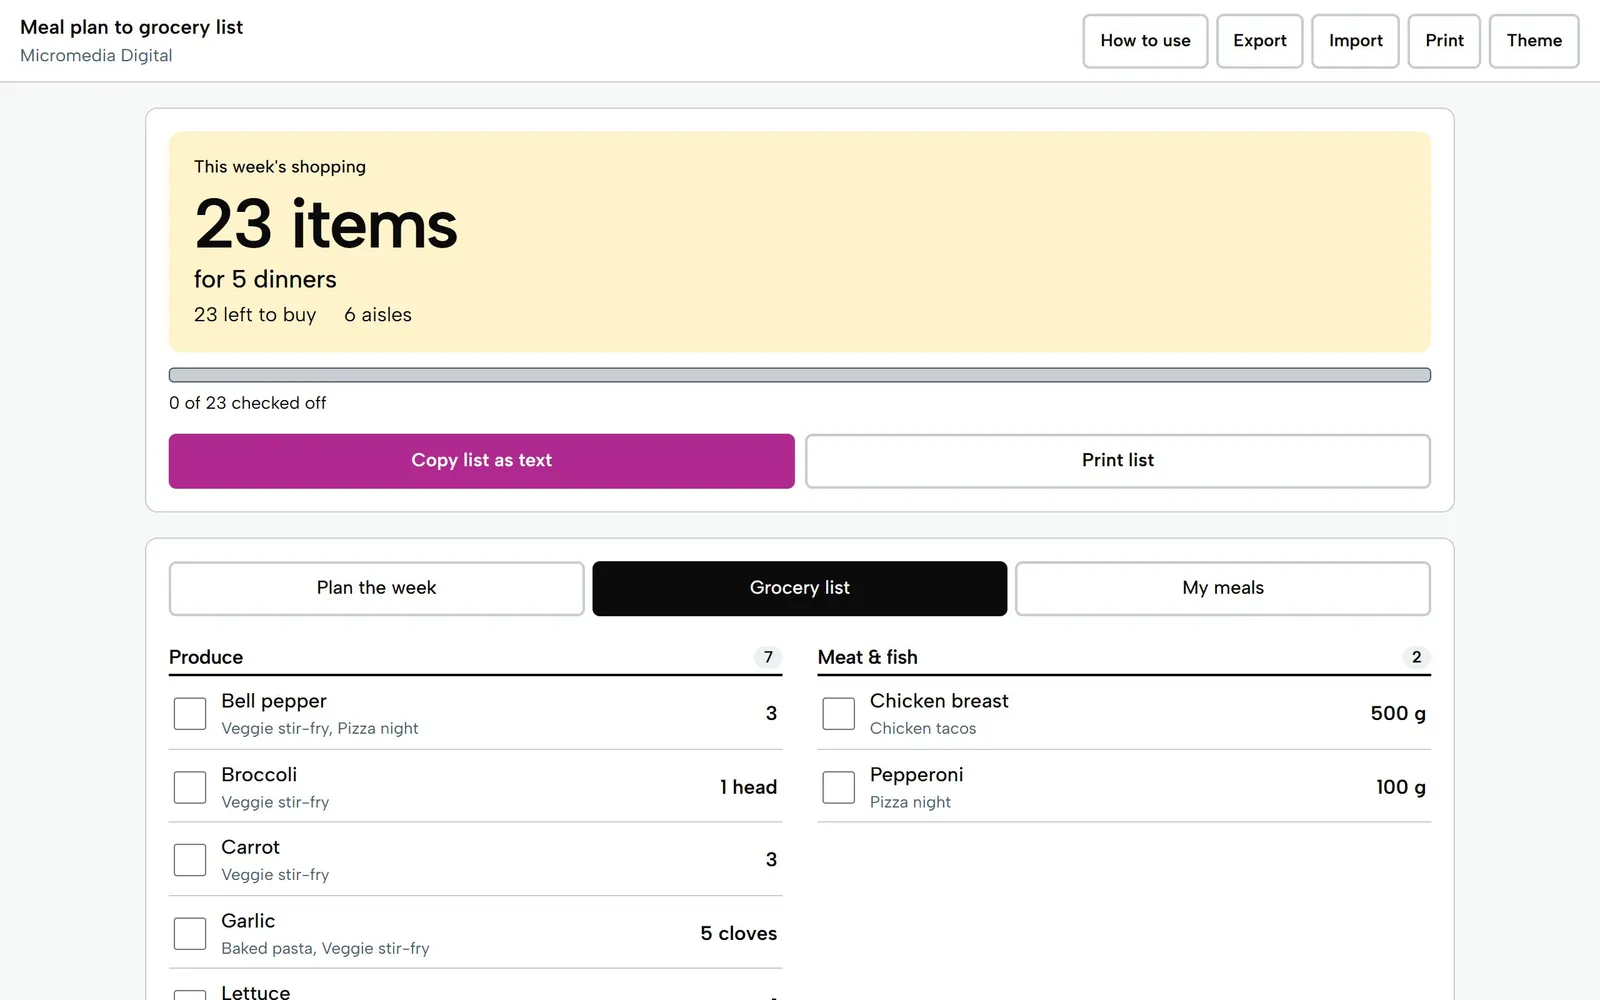
Task: Select the Grocery list tab
Action: (x=799, y=588)
